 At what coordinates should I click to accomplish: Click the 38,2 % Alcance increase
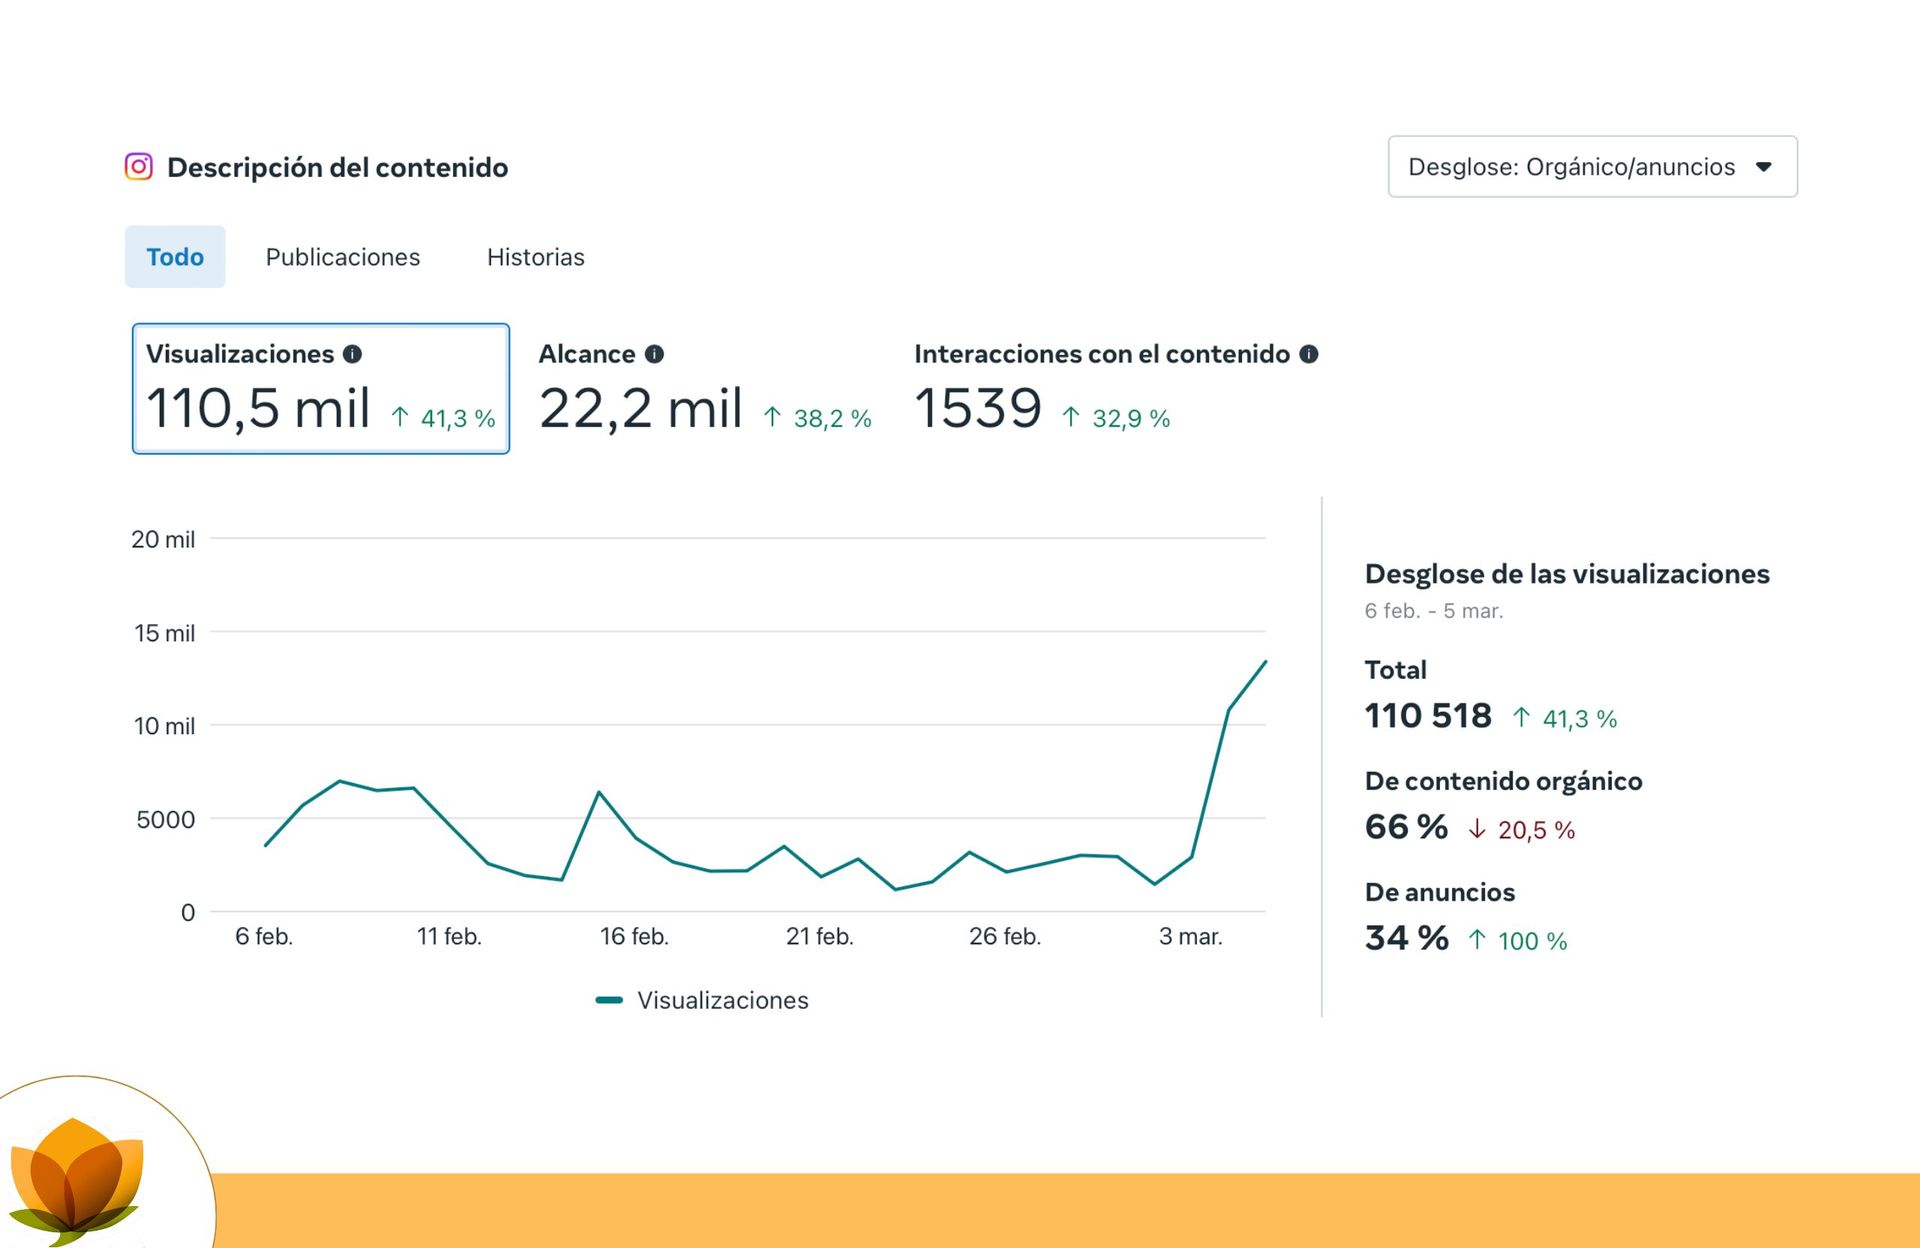(x=817, y=418)
